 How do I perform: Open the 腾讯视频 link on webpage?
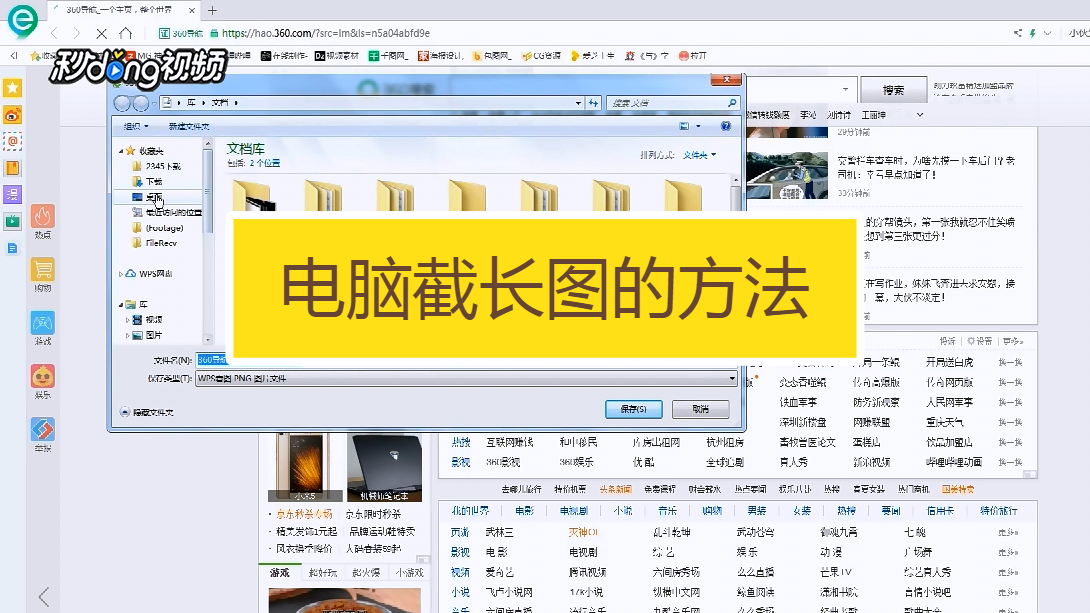click(587, 572)
